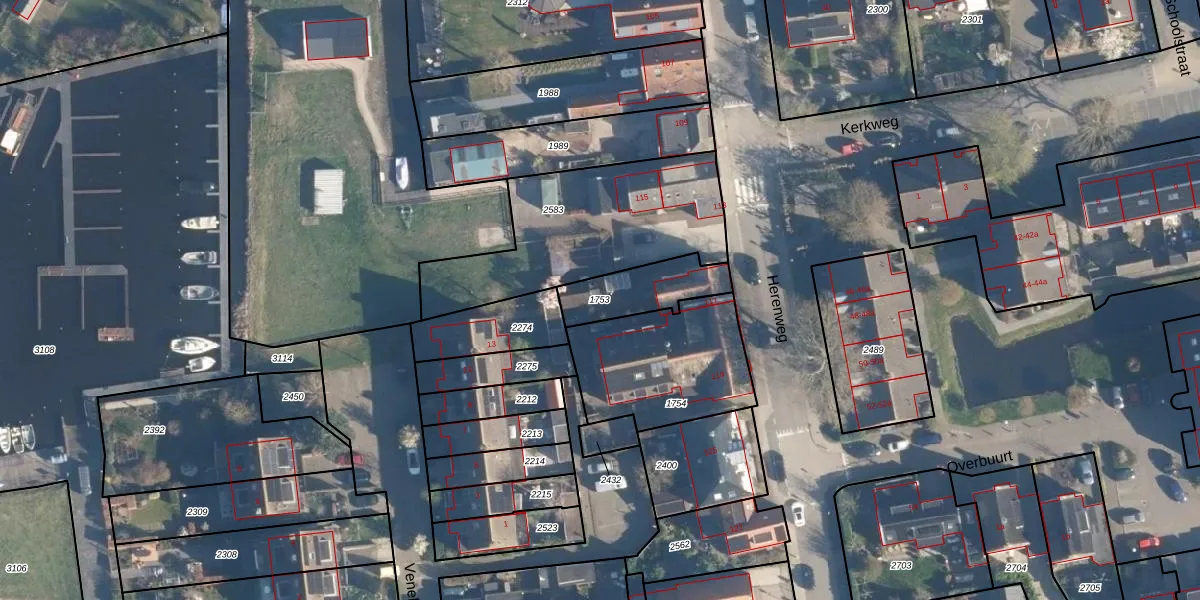This screenshot has height=600, width=1200.
Task: Click parcel number 1753
Action: point(600,299)
